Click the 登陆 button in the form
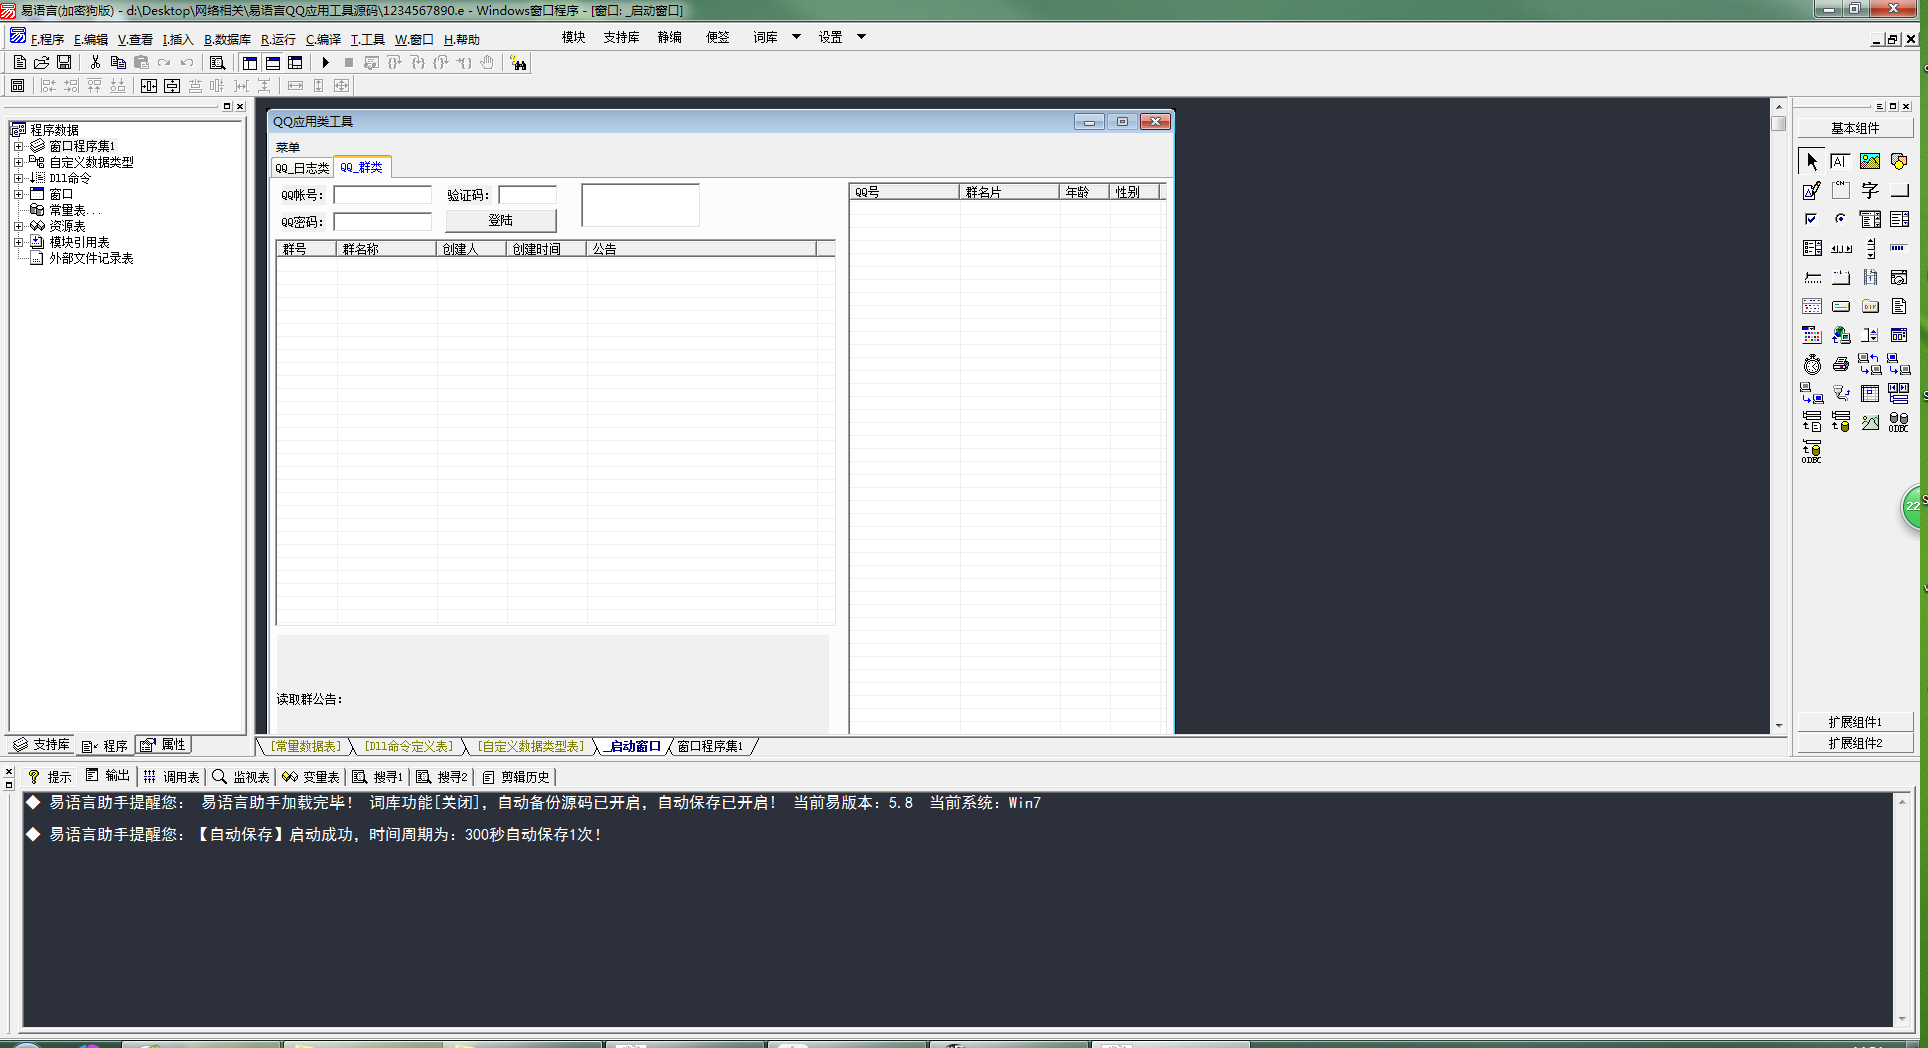Image resolution: width=1928 pixels, height=1048 pixels. pos(501,220)
